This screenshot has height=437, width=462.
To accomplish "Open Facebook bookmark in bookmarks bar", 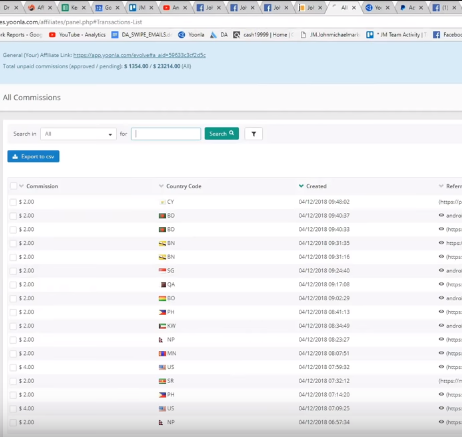I will coord(447,35).
